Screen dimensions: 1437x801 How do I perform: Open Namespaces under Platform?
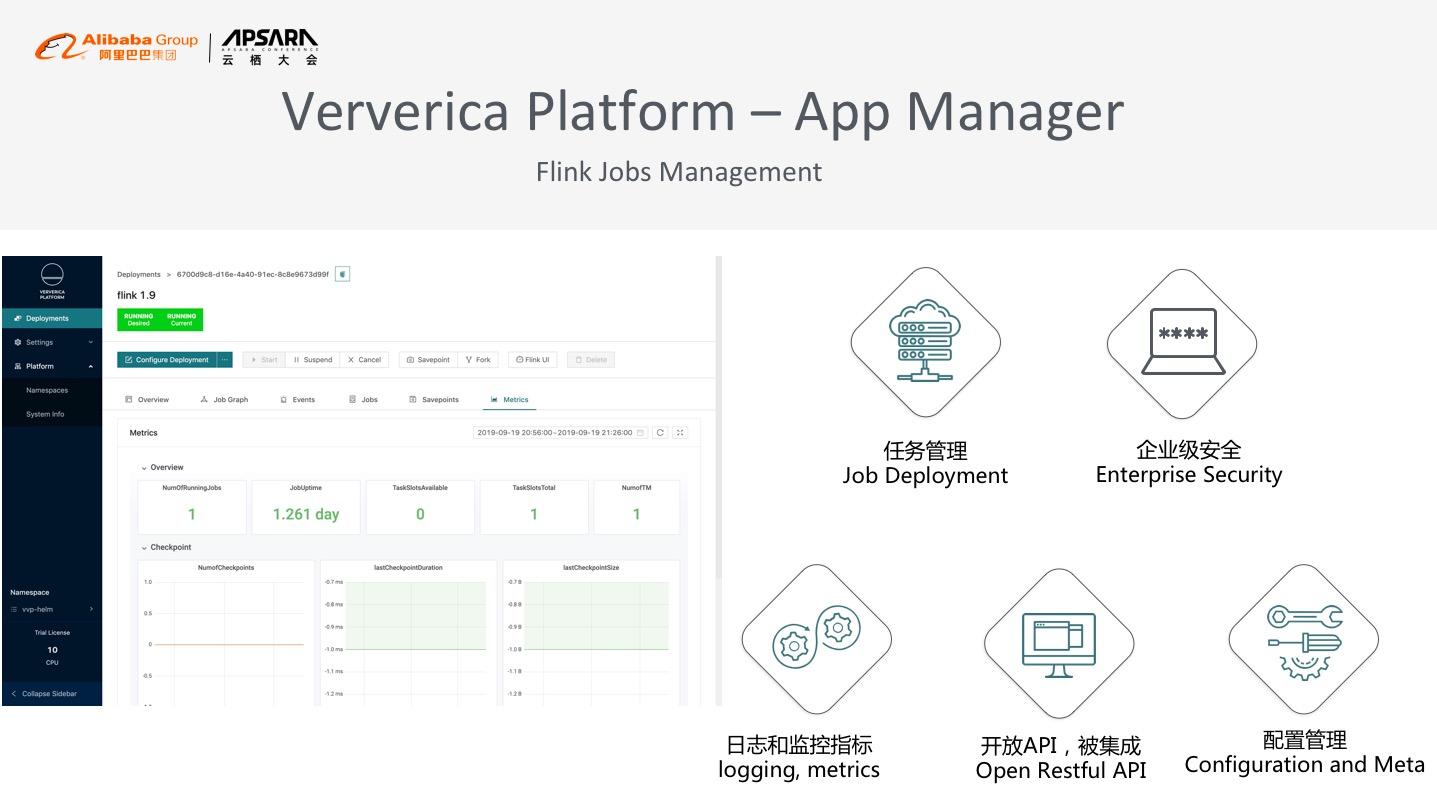pyautogui.click(x=47, y=390)
